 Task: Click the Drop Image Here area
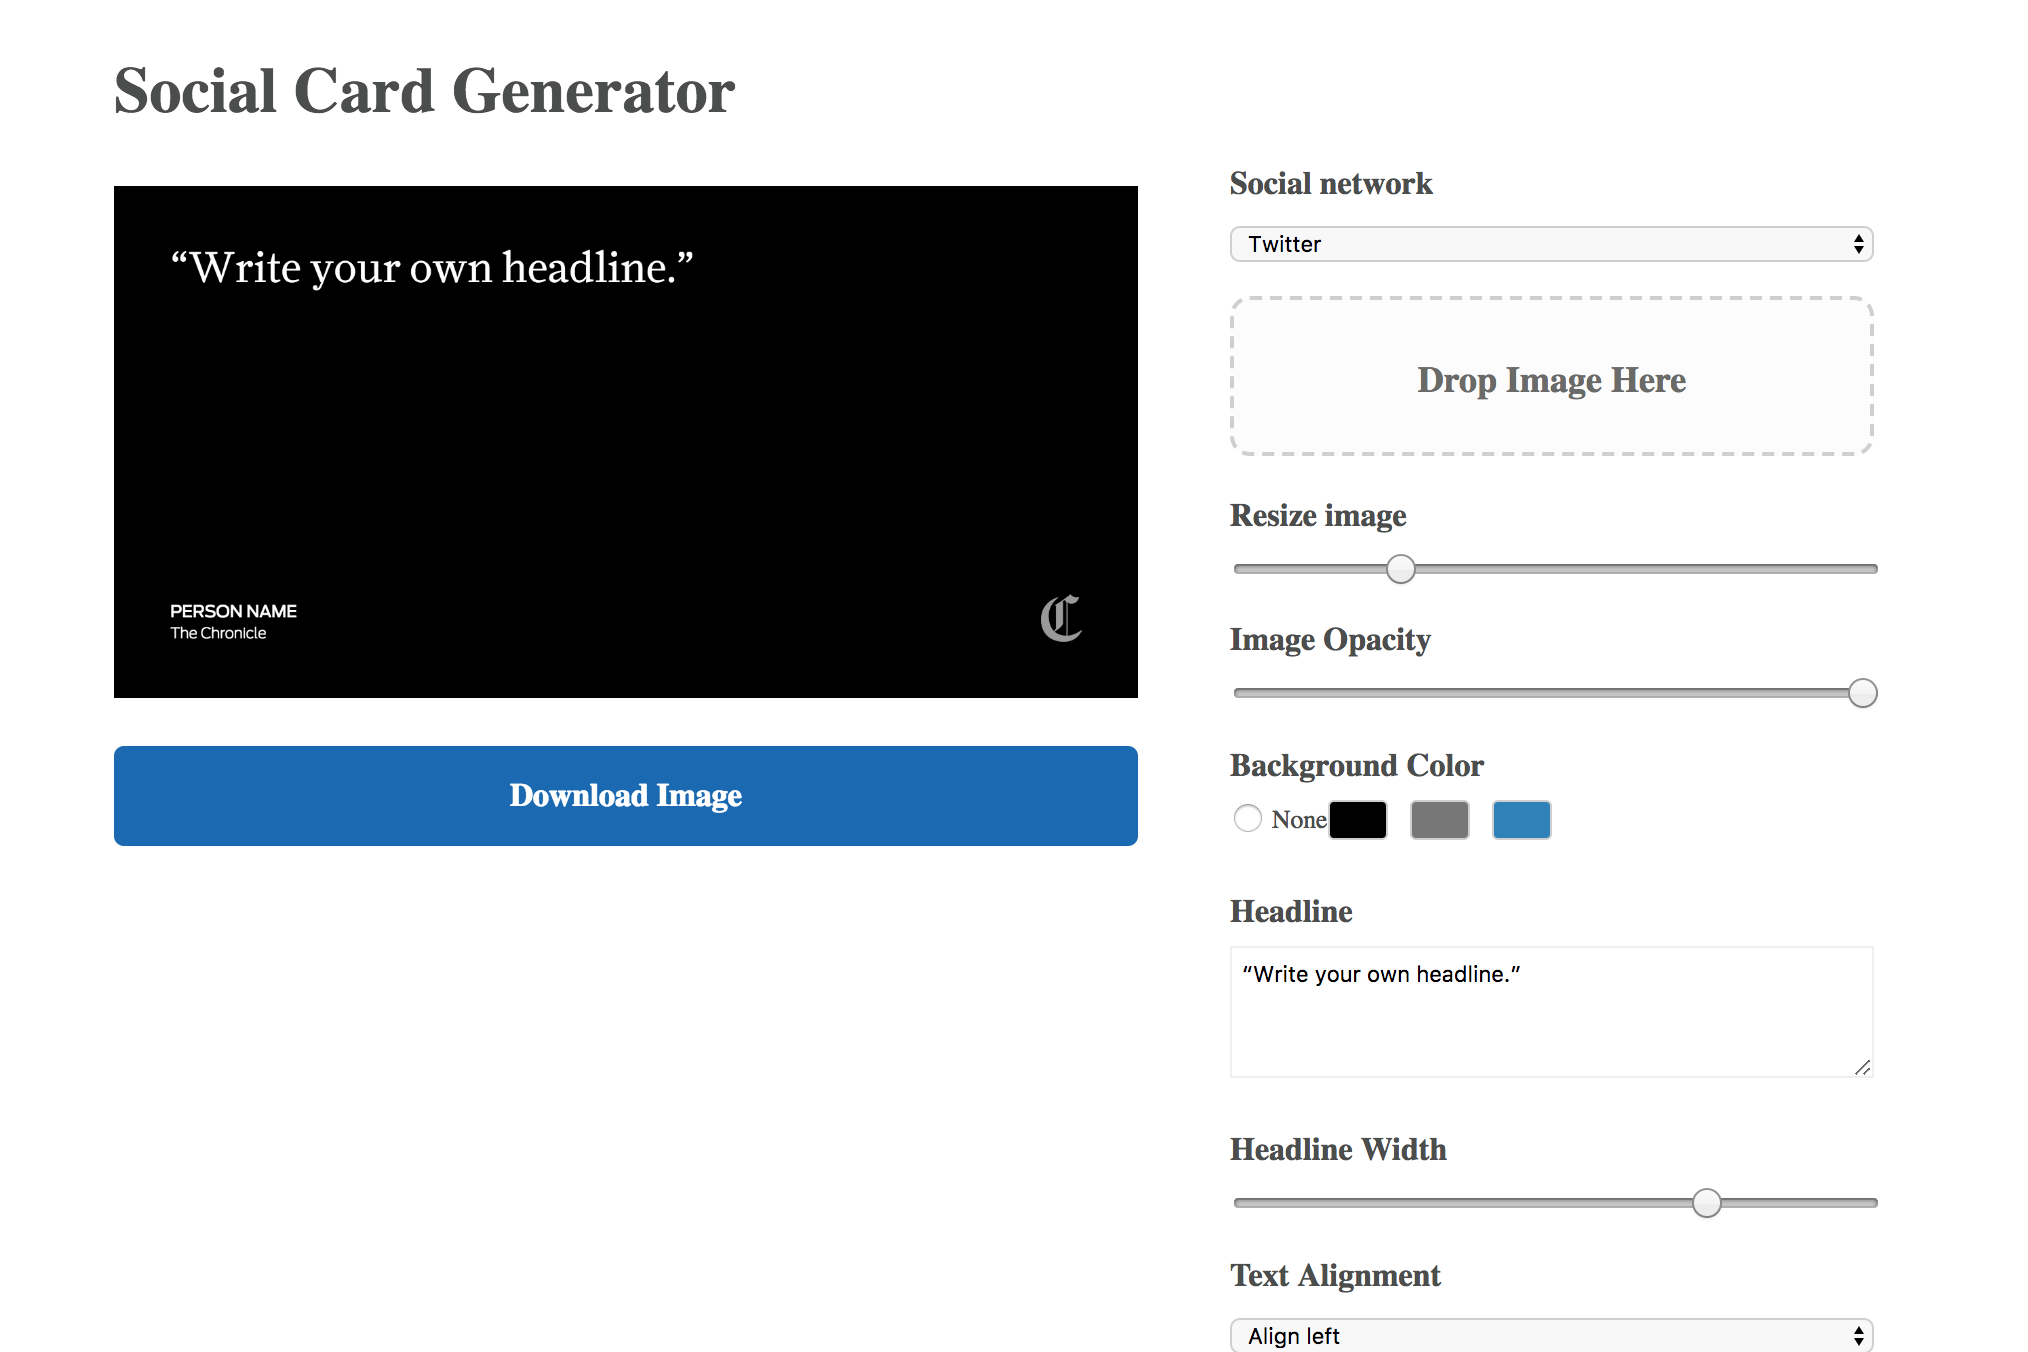point(1551,378)
